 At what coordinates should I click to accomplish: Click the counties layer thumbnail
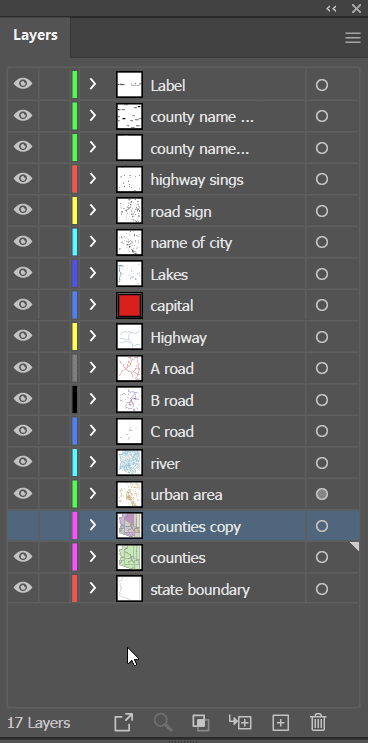click(129, 558)
